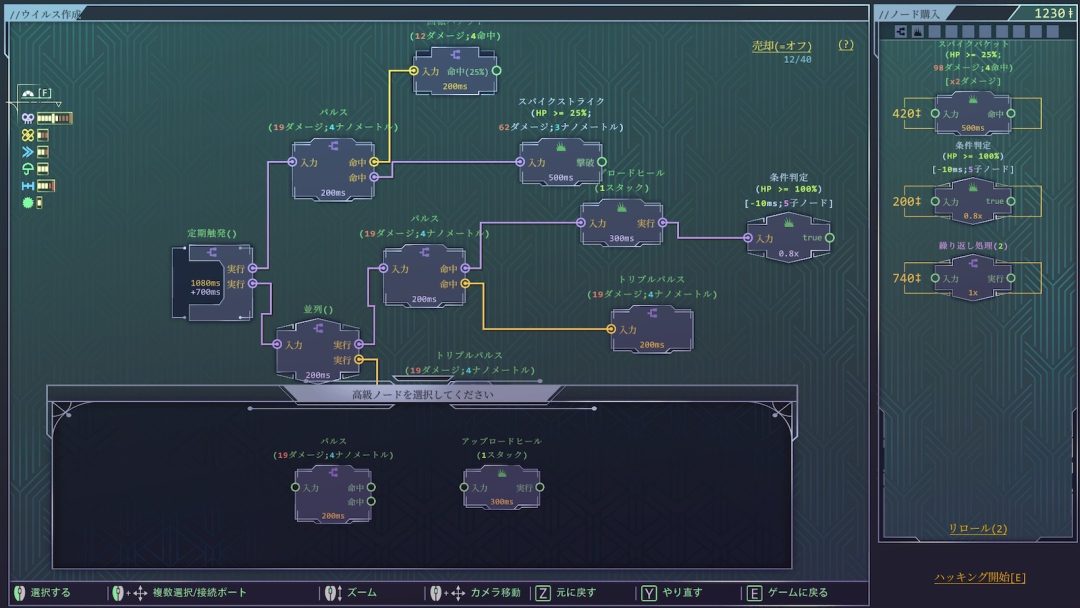Choose the パルス node in the selection dialog

(x=332, y=493)
